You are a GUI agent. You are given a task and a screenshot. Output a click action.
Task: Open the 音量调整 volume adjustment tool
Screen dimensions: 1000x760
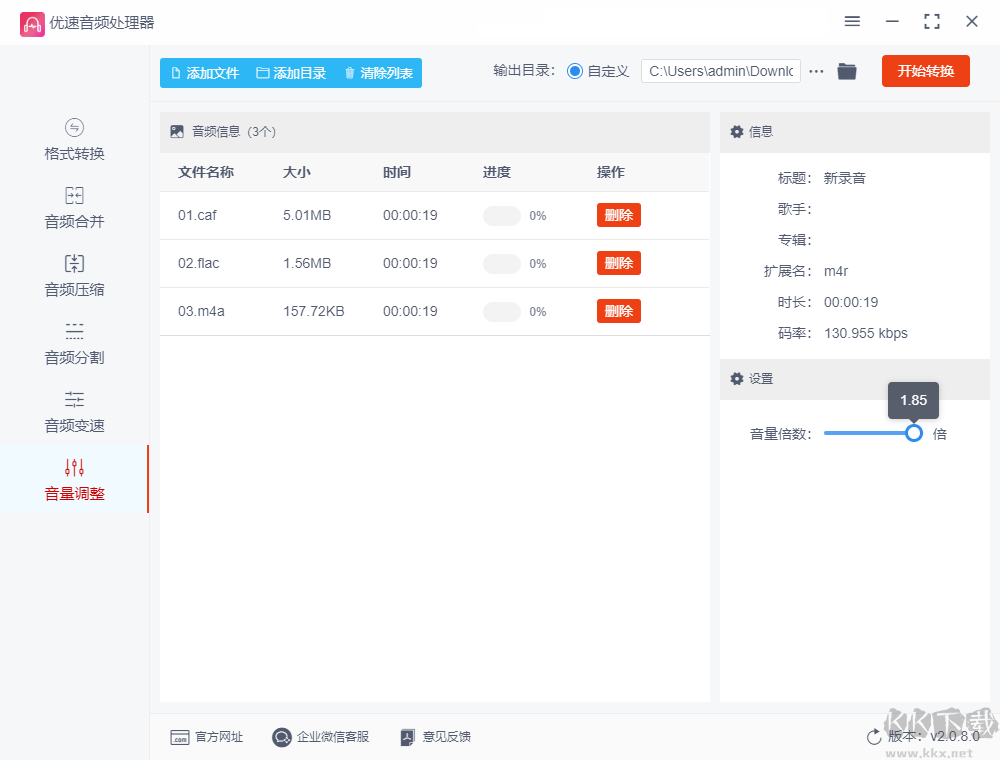(72, 479)
